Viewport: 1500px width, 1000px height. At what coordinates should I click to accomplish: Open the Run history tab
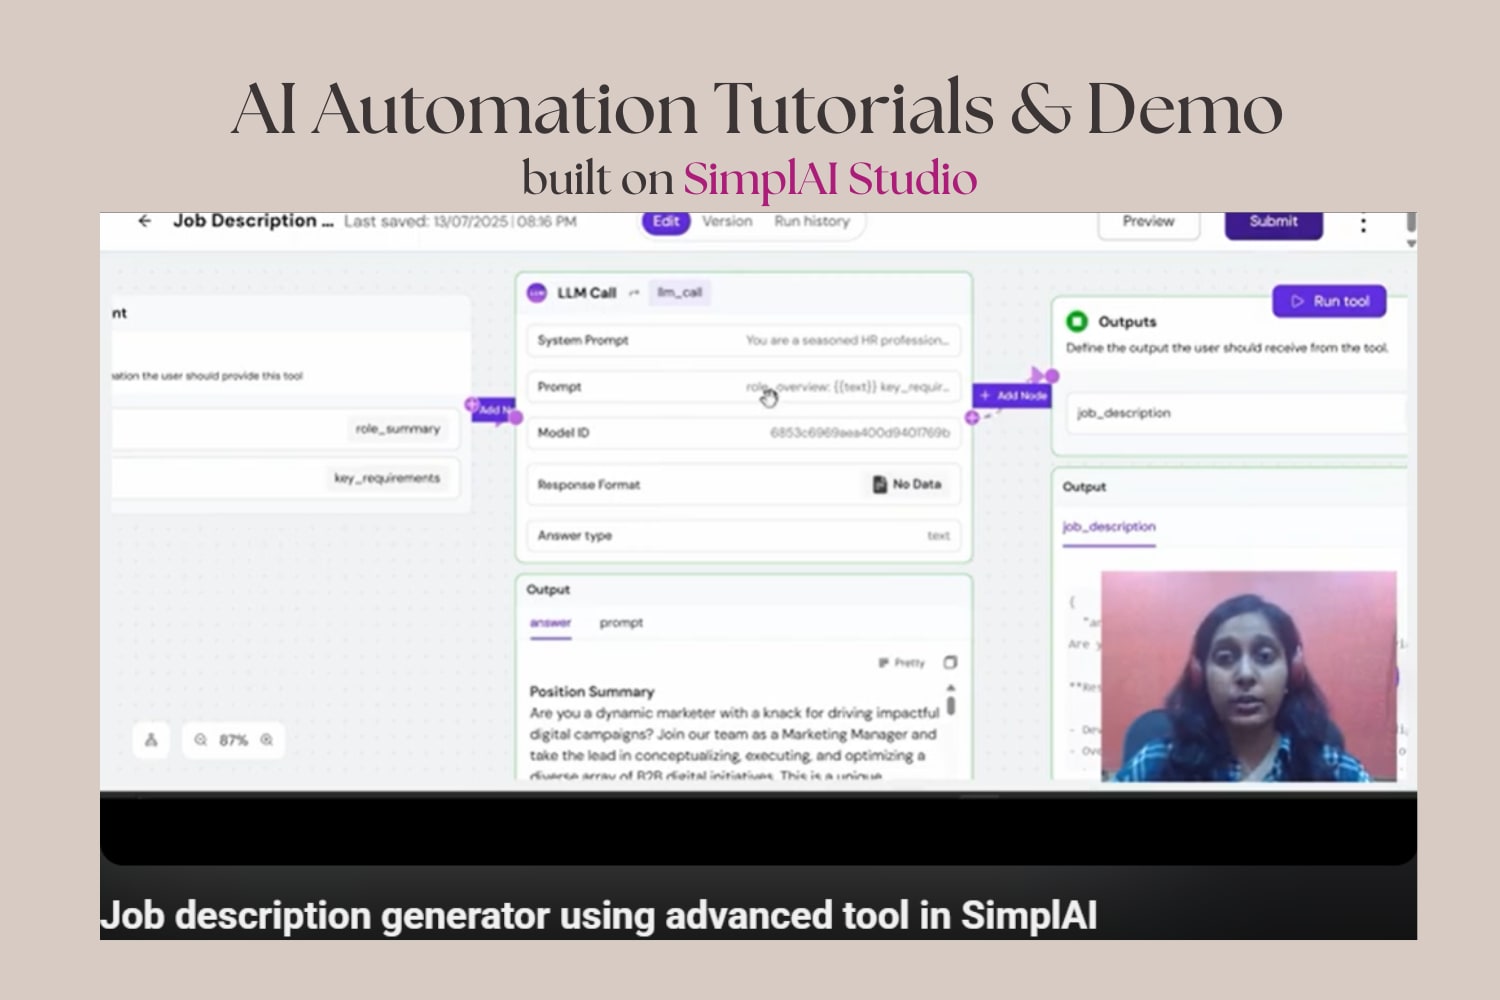(812, 221)
